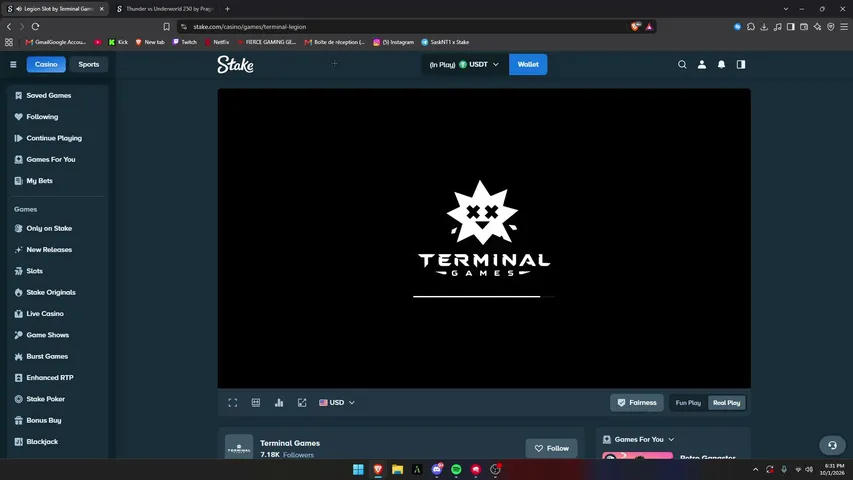
Task: Show hidden system tray icons
Action: (755, 469)
